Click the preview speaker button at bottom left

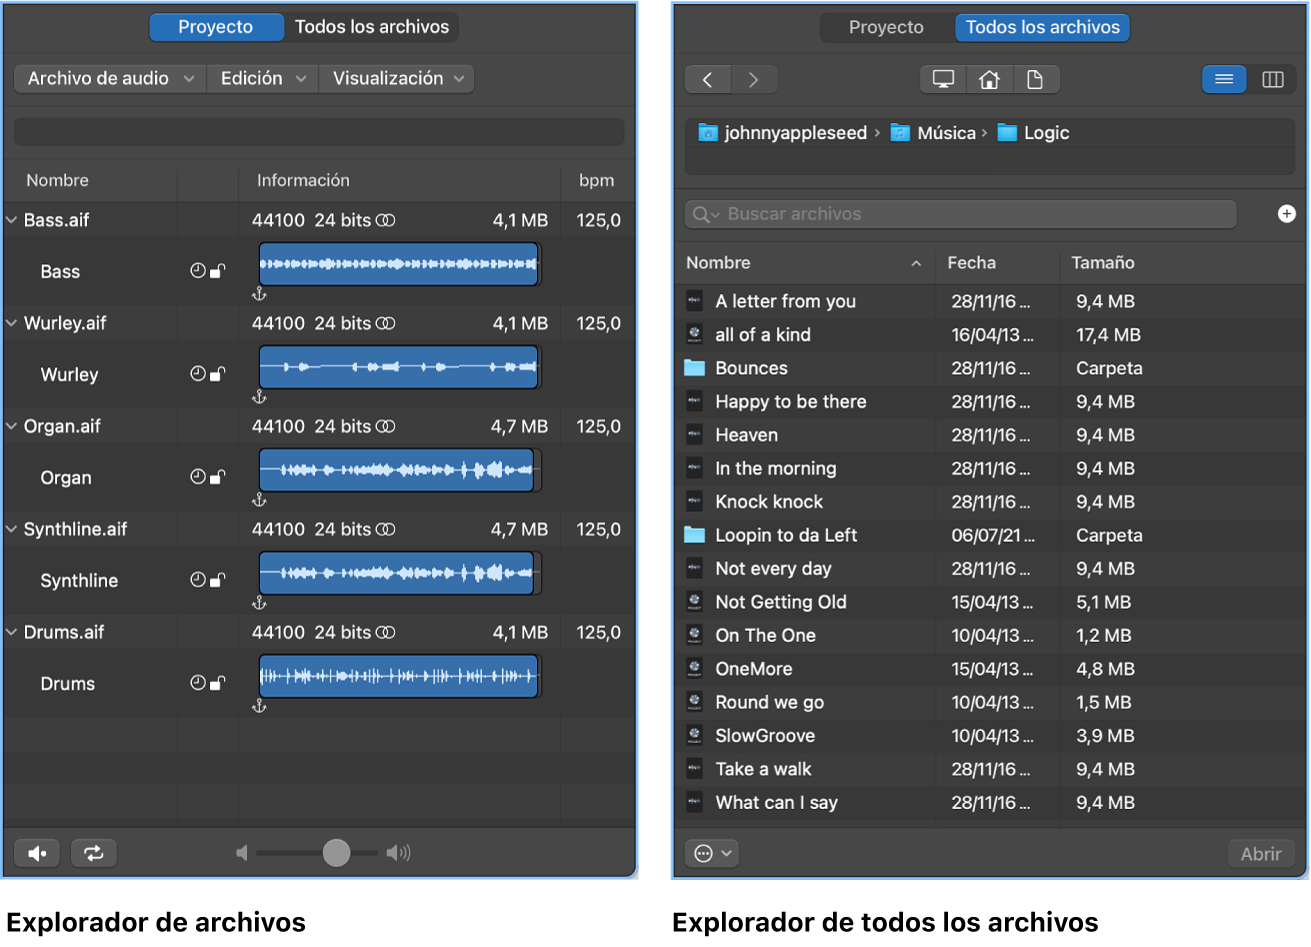click(x=37, y=853)
